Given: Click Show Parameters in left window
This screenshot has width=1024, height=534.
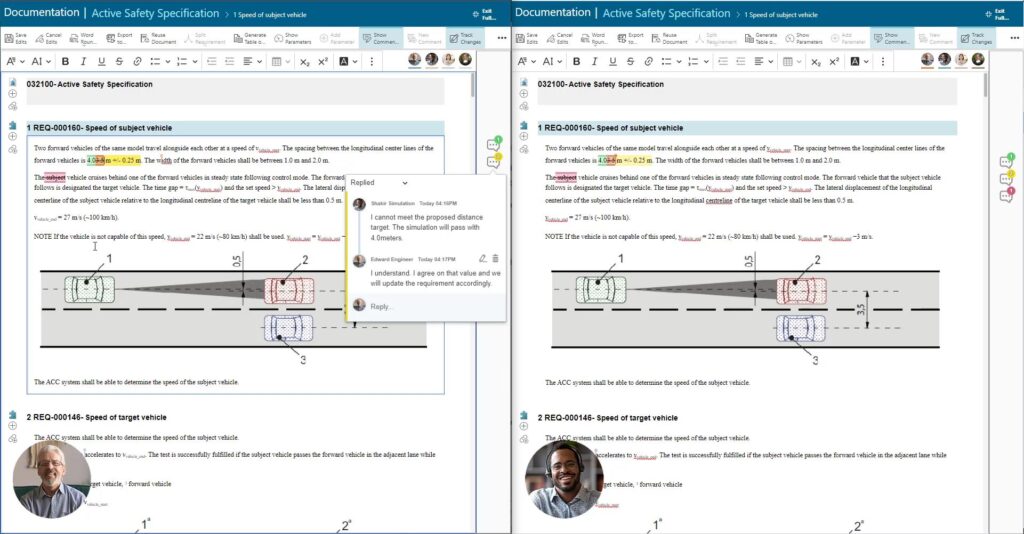Looking at the screenshot, I should (x=293, y=39).
